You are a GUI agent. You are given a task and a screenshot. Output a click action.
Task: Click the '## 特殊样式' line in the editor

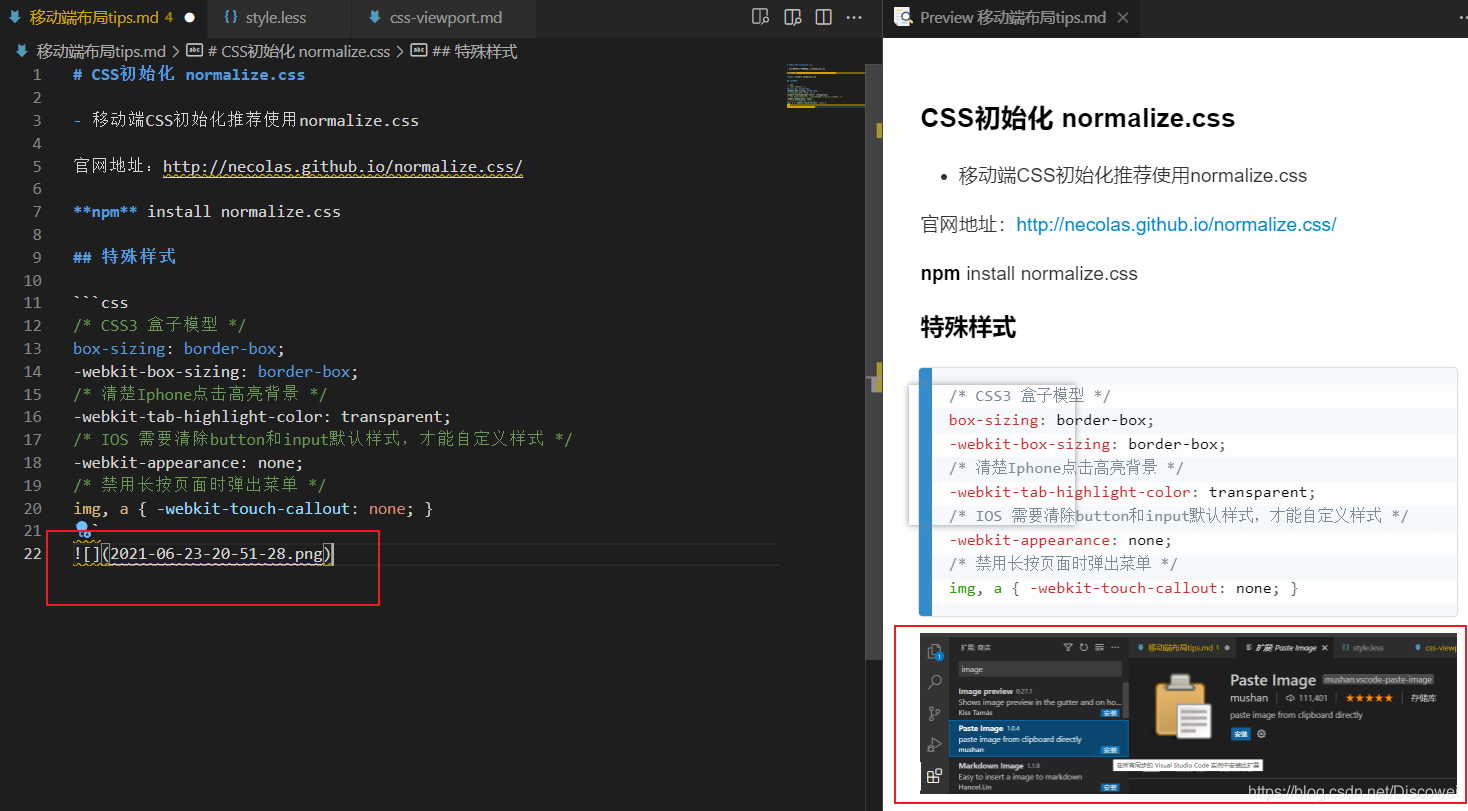tap(125, 257)
